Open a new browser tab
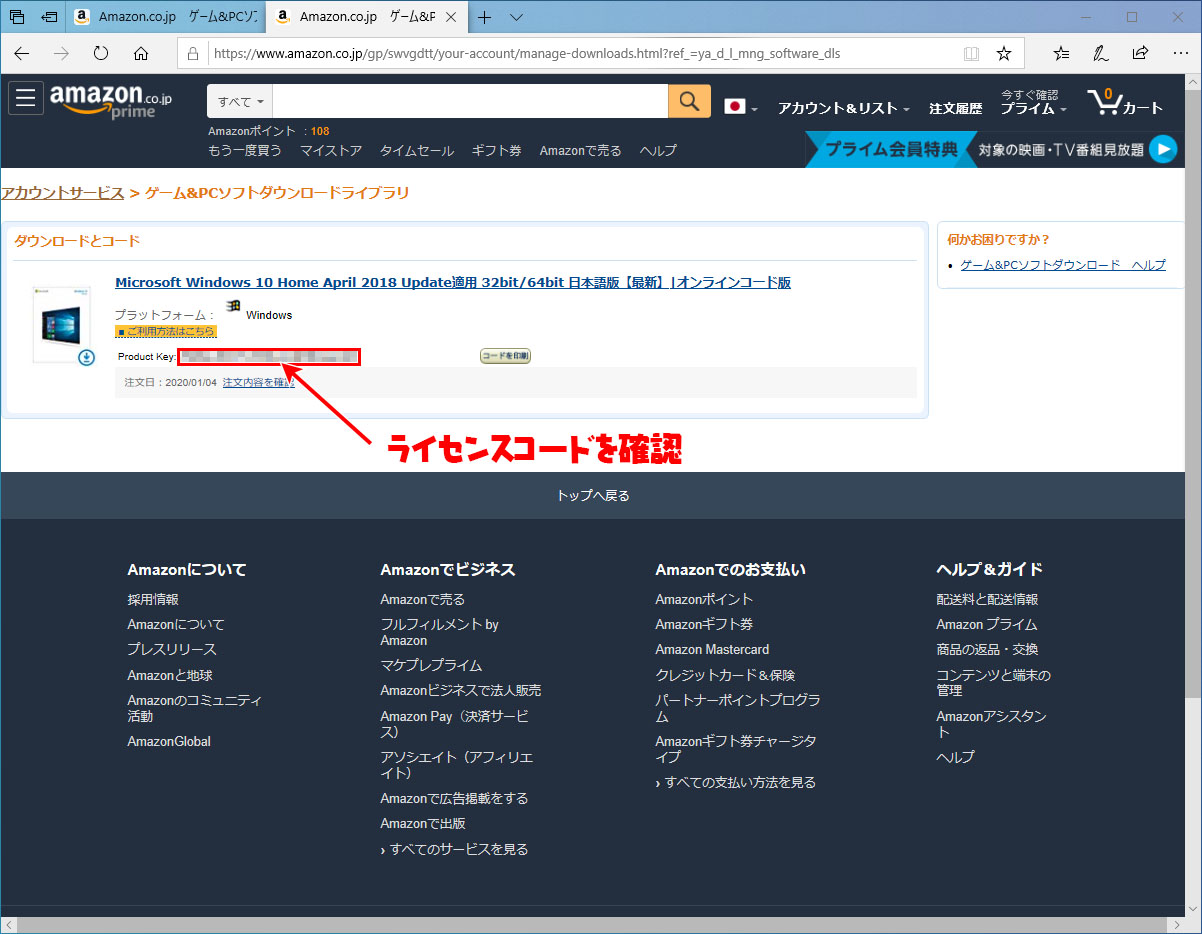 point(485,17)
